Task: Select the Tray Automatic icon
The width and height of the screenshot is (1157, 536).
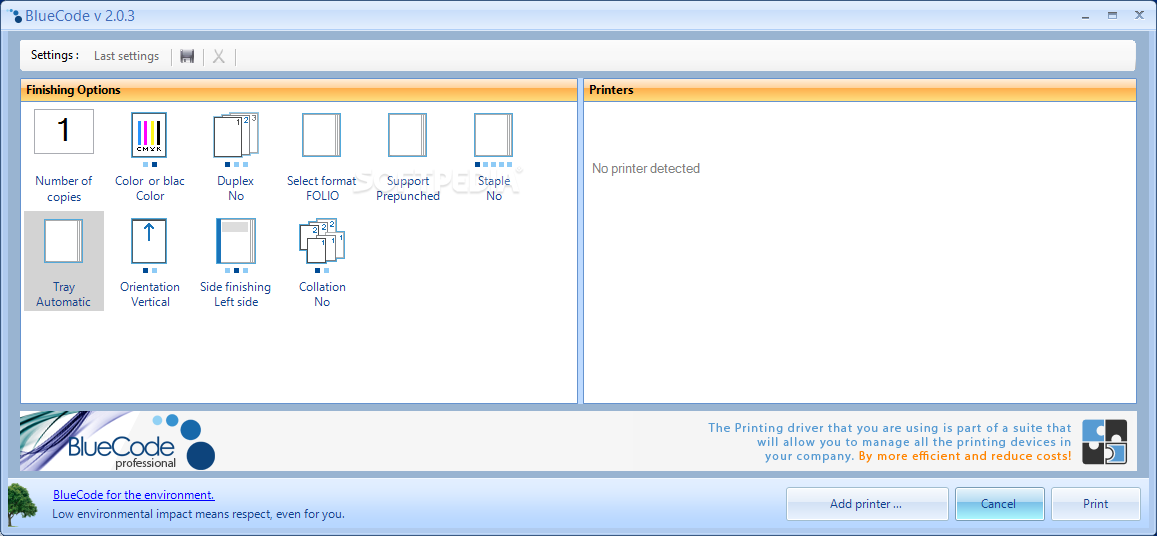Action: [x=63, y=241]
